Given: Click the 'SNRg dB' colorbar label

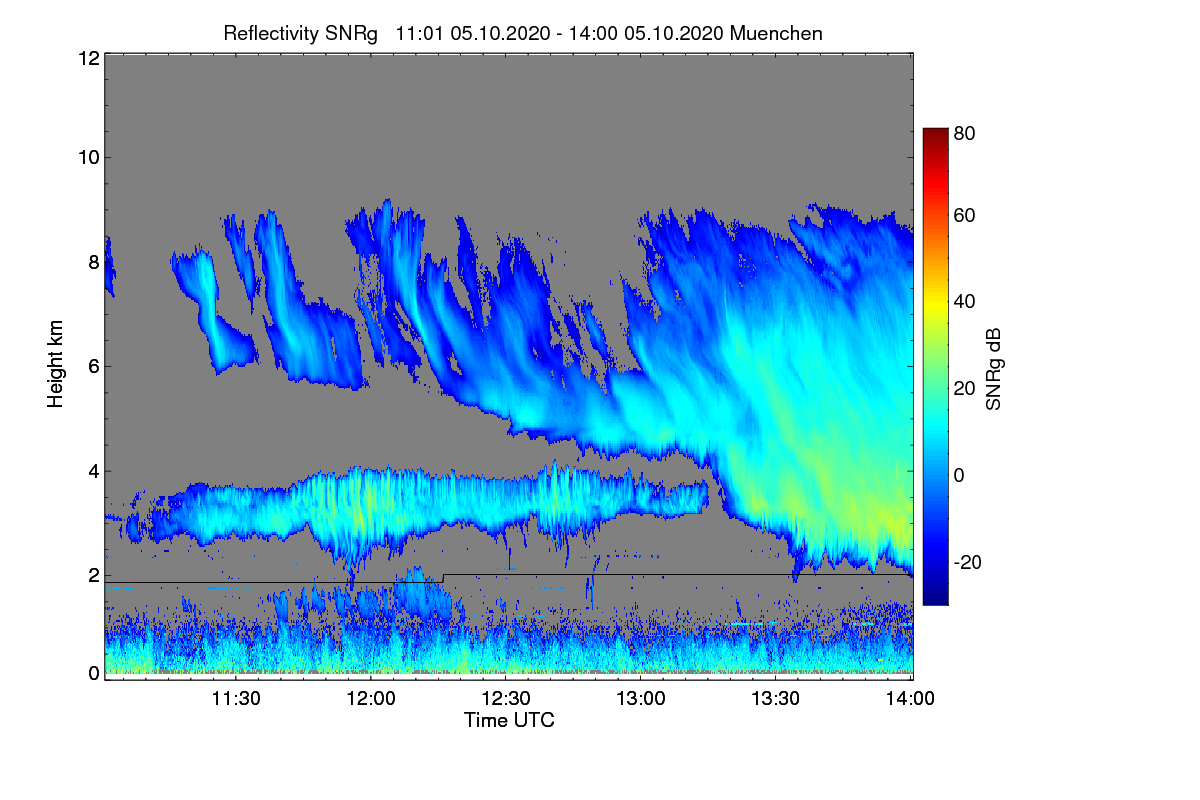Looking at the screenshot, I should click(994, 368).
